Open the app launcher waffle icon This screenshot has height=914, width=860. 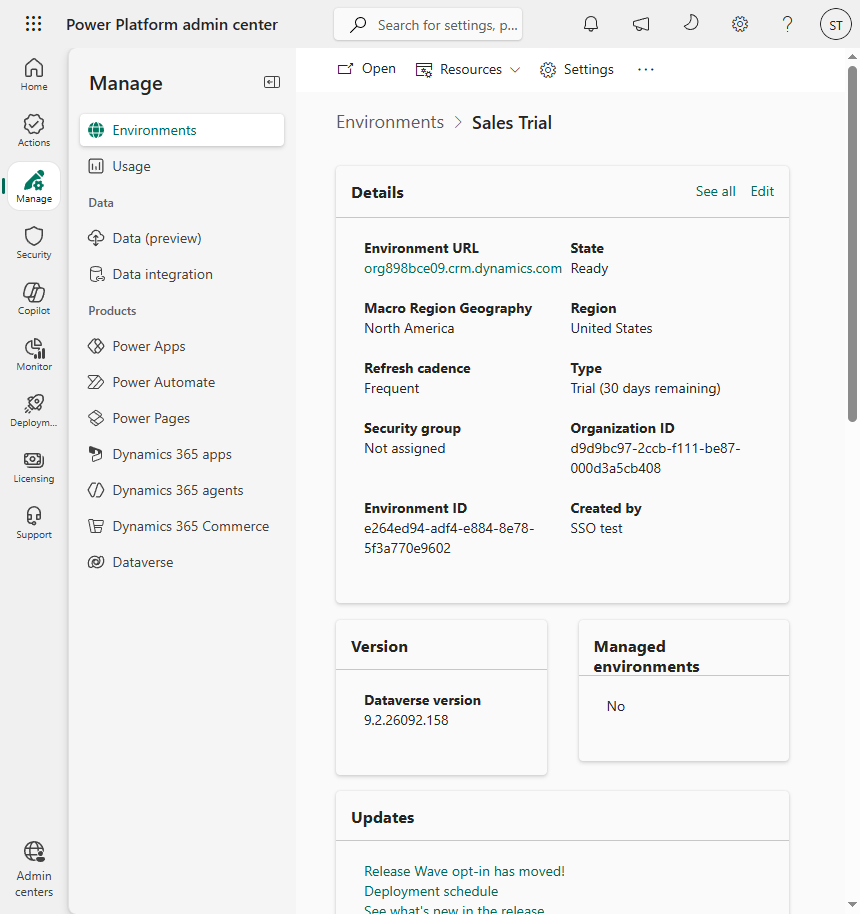[33, 24]
